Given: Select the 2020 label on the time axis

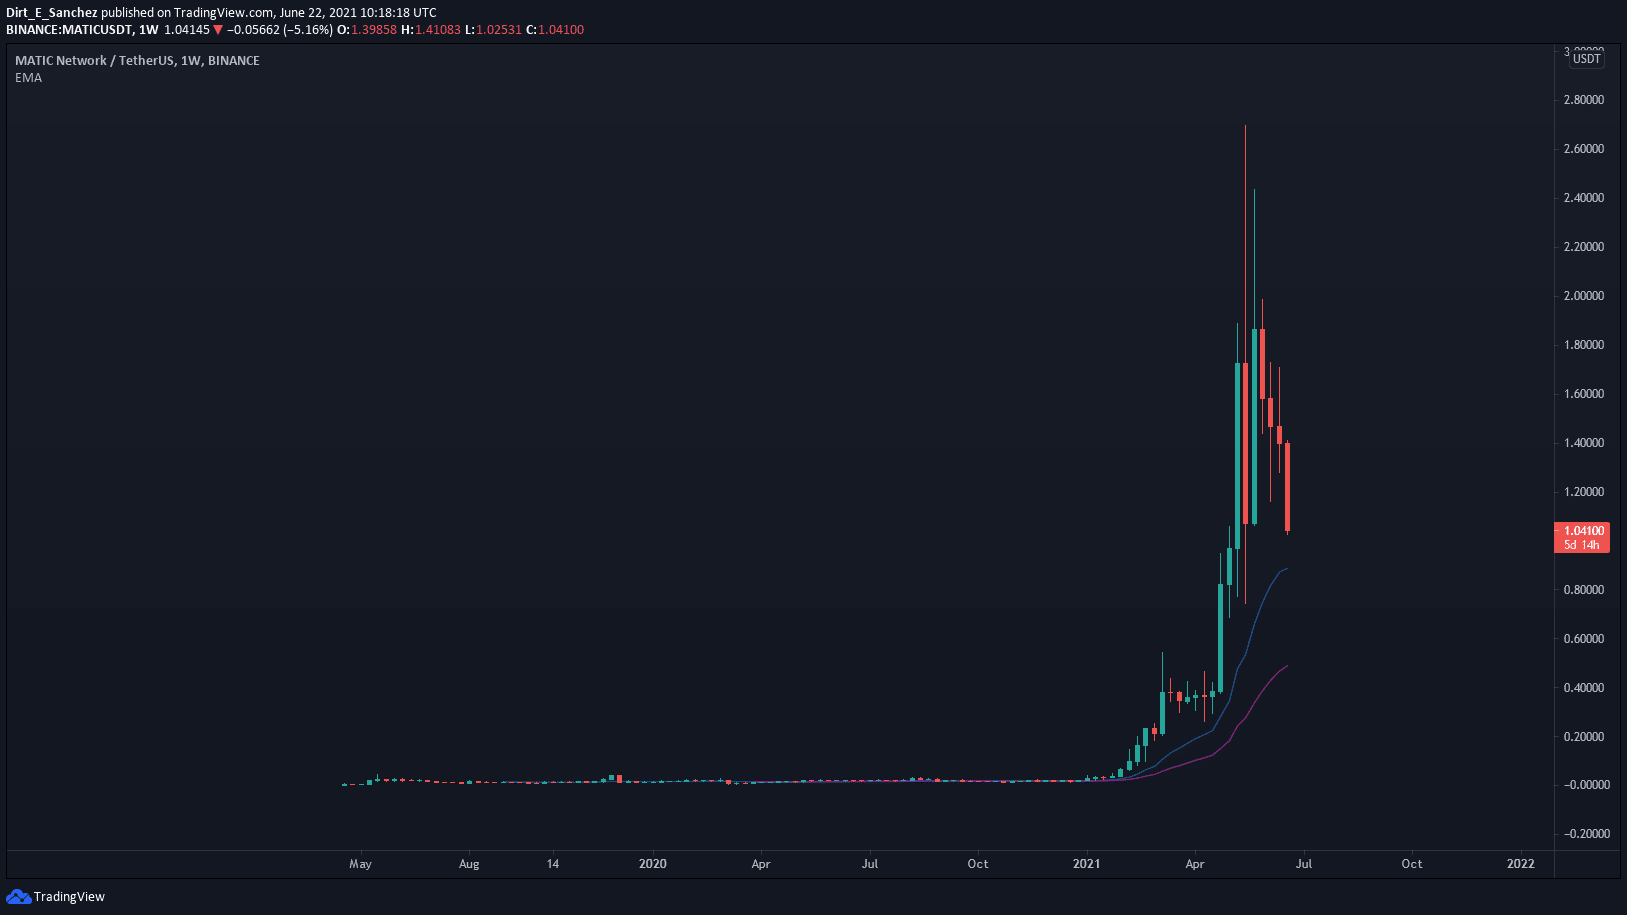Looking at the screenshot, I should (x=652, y=864).
